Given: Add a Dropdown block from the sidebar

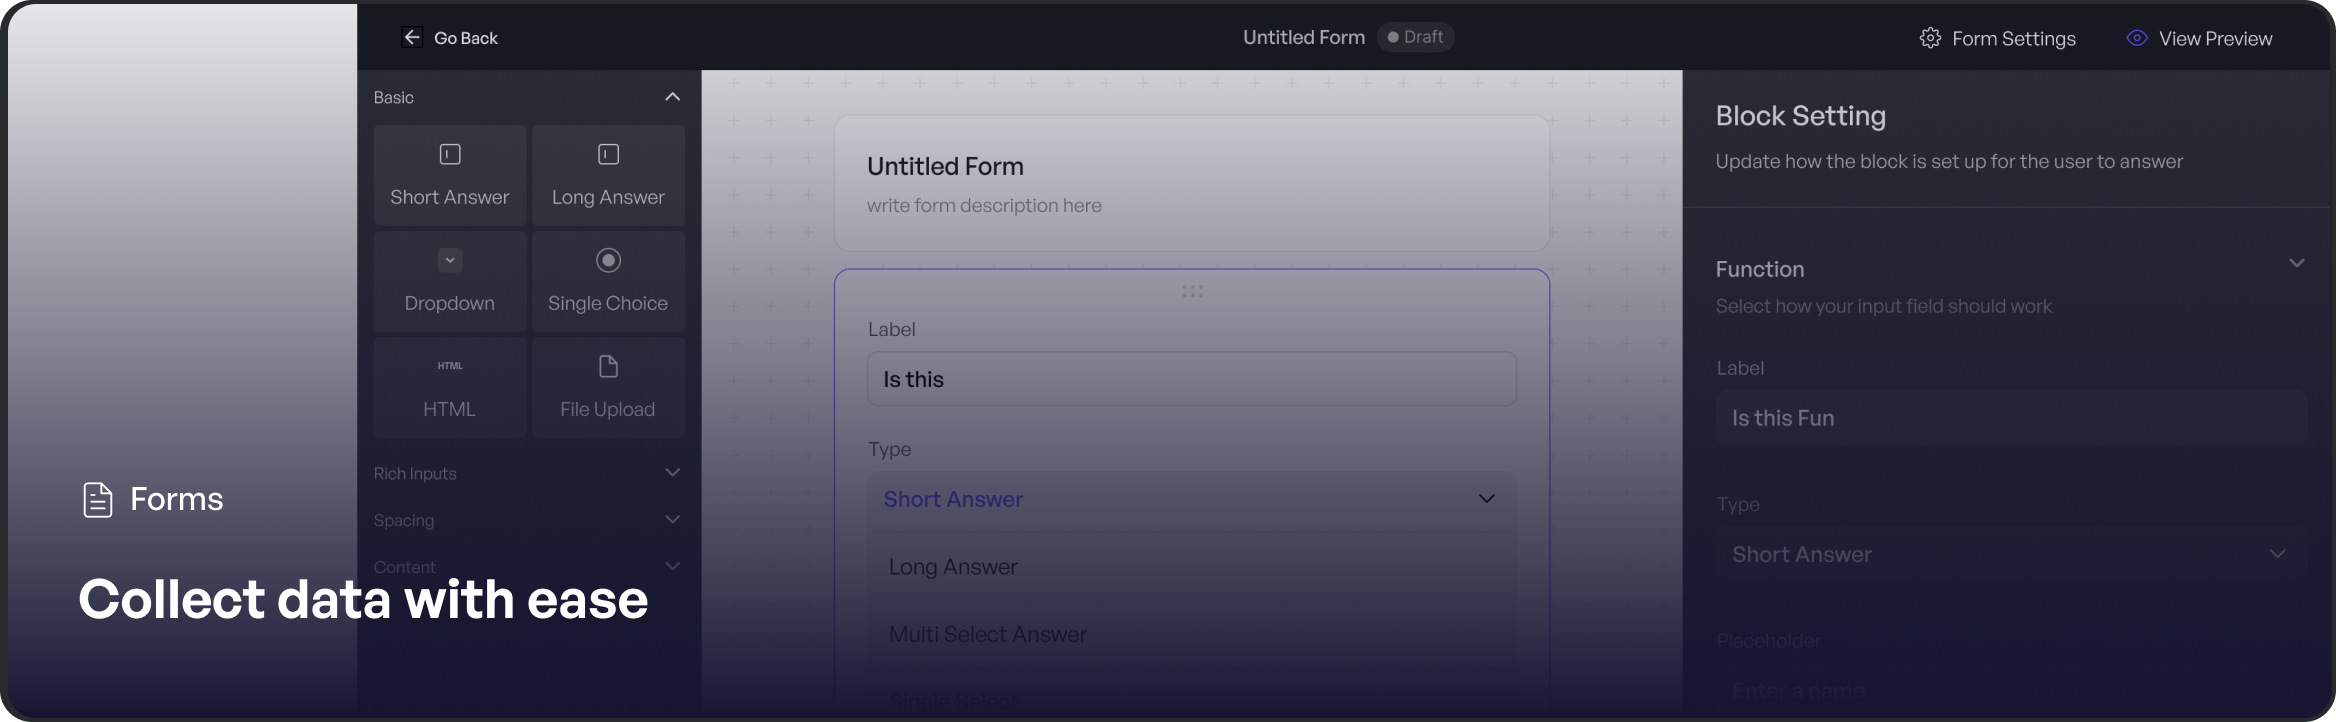Looking at the screenshot, I should click(450, 281).
